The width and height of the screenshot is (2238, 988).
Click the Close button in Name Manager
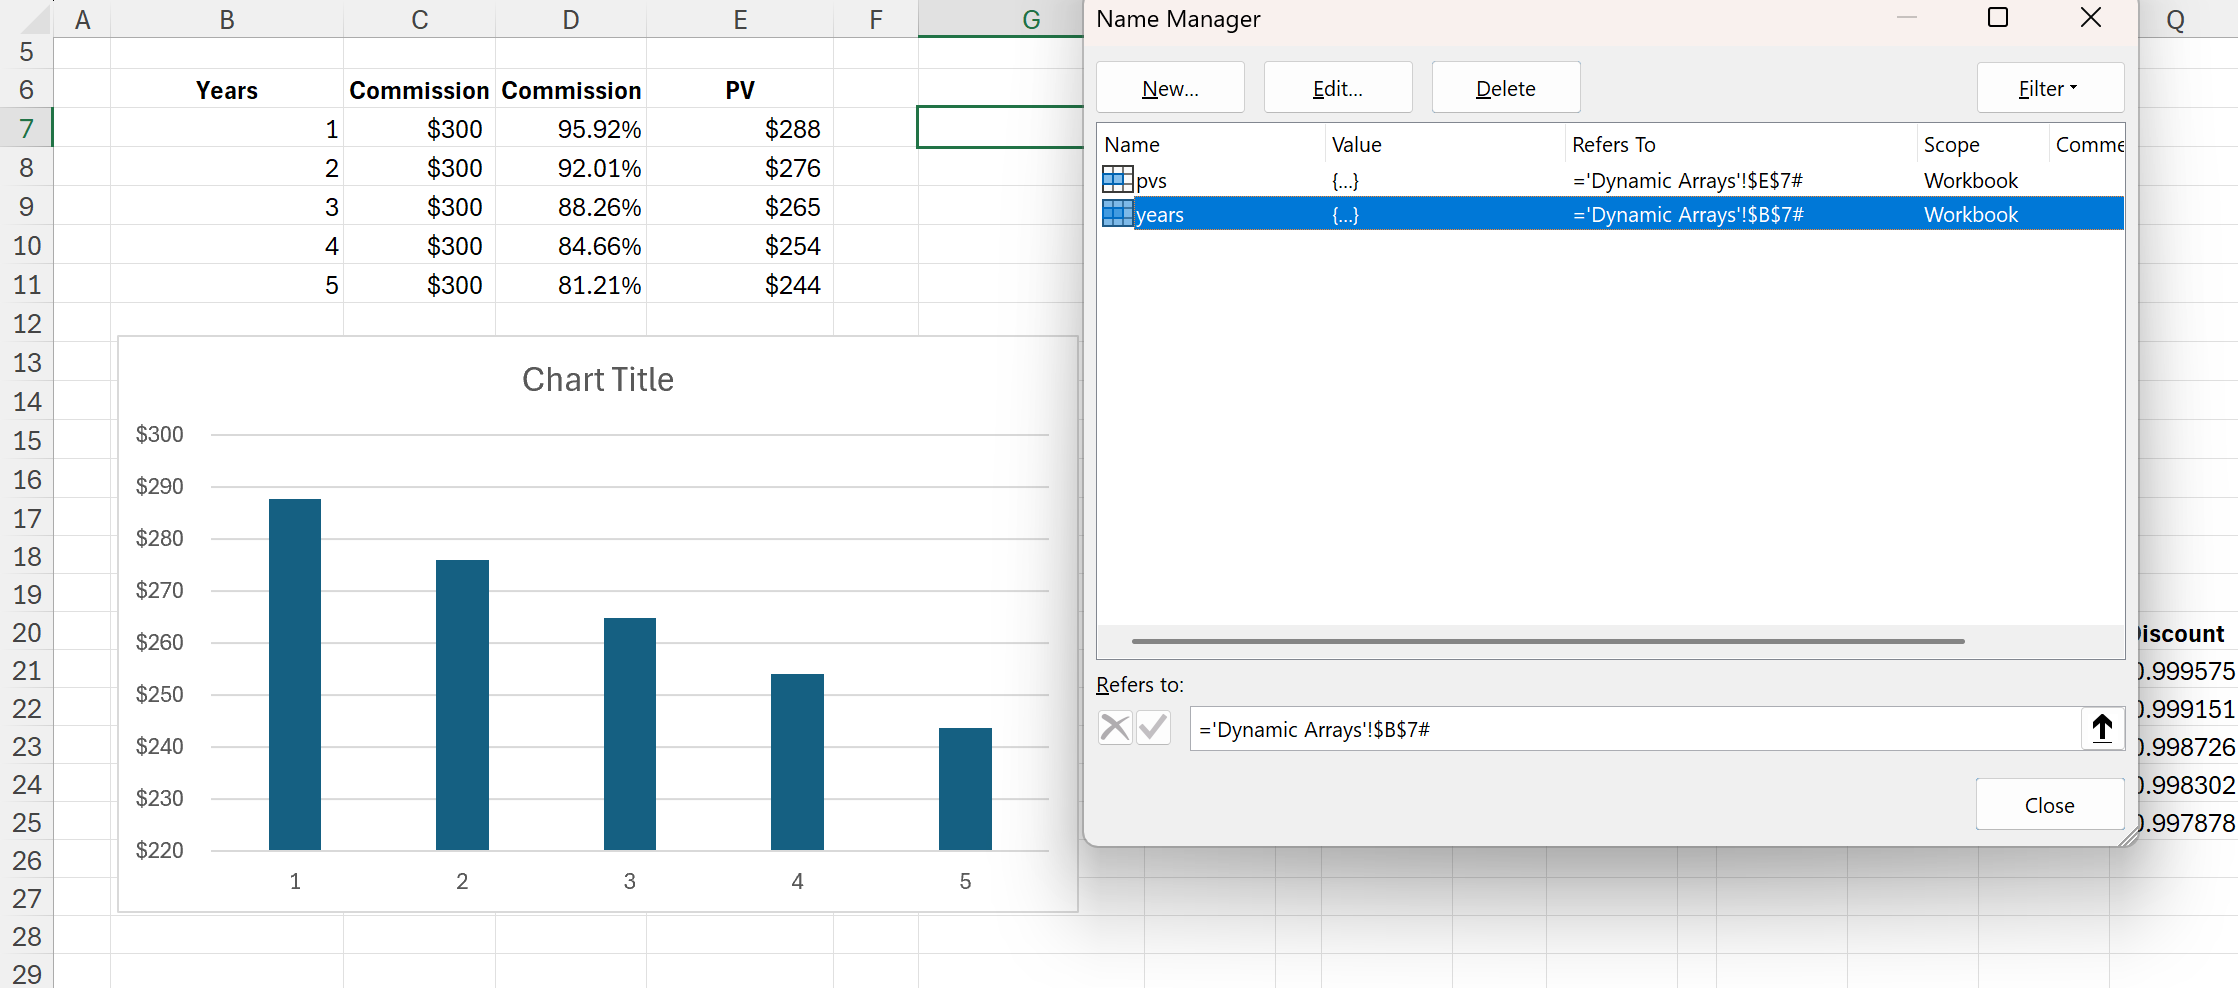(x=2049, y=805)
